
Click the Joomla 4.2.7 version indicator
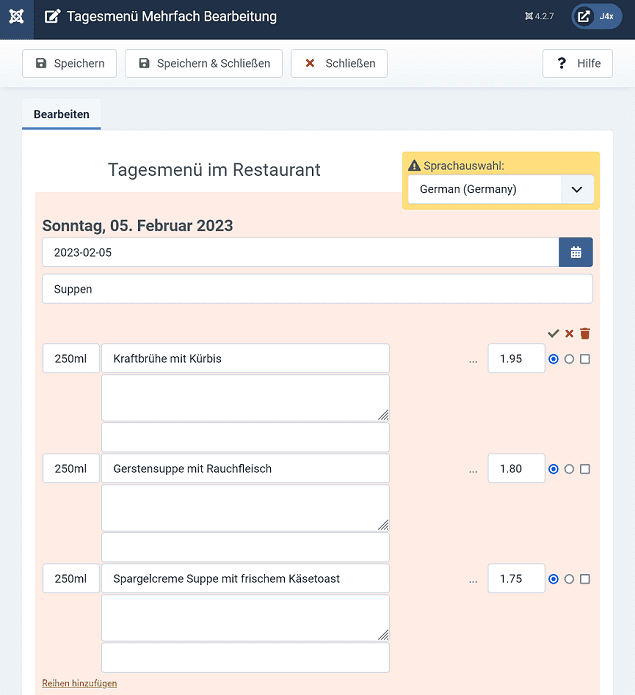point(538,17)
